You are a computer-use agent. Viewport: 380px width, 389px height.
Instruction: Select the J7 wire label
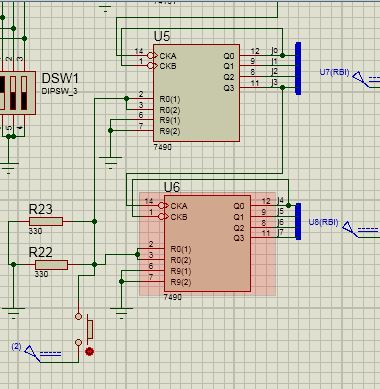(x=280, y=232)
